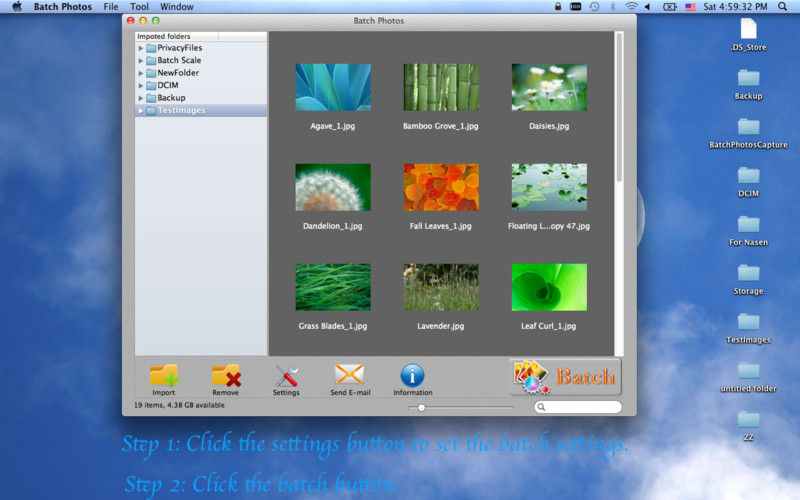Select the Batch Scale folder
Screen dimensions: 800x500
click(x=201, y=60)
